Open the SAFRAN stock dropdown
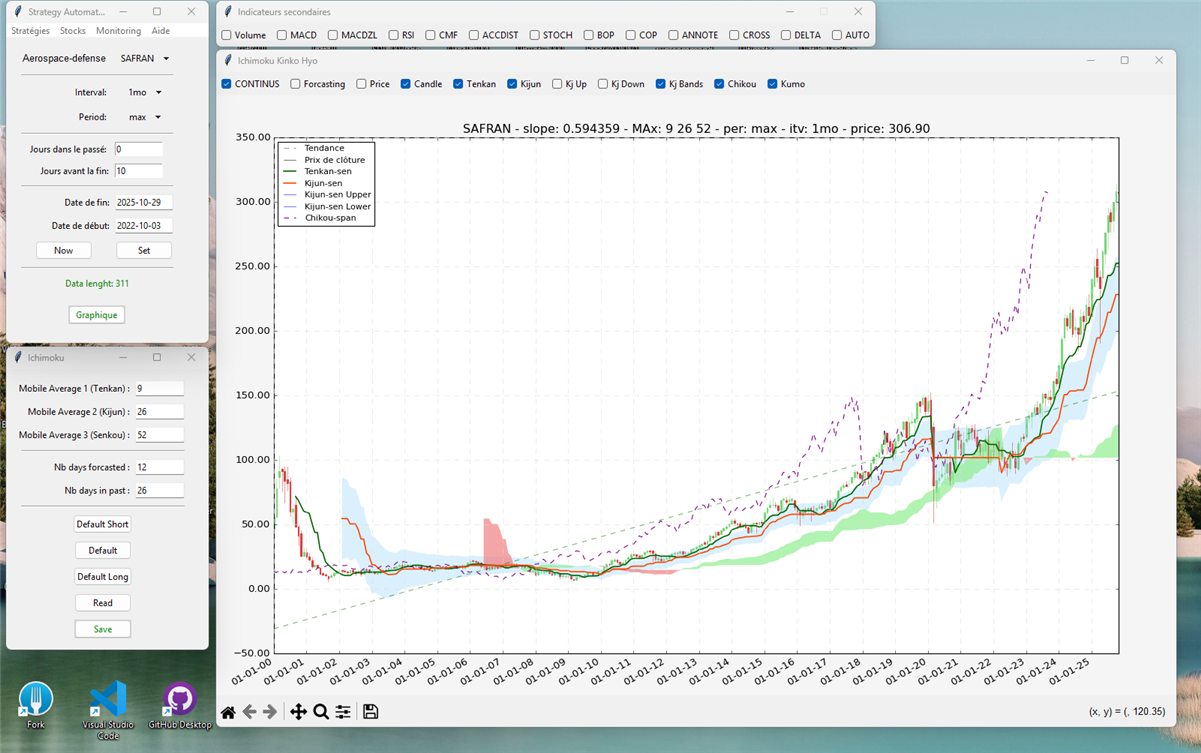This screenshot has width=1201, height=753. coord(145,59)
